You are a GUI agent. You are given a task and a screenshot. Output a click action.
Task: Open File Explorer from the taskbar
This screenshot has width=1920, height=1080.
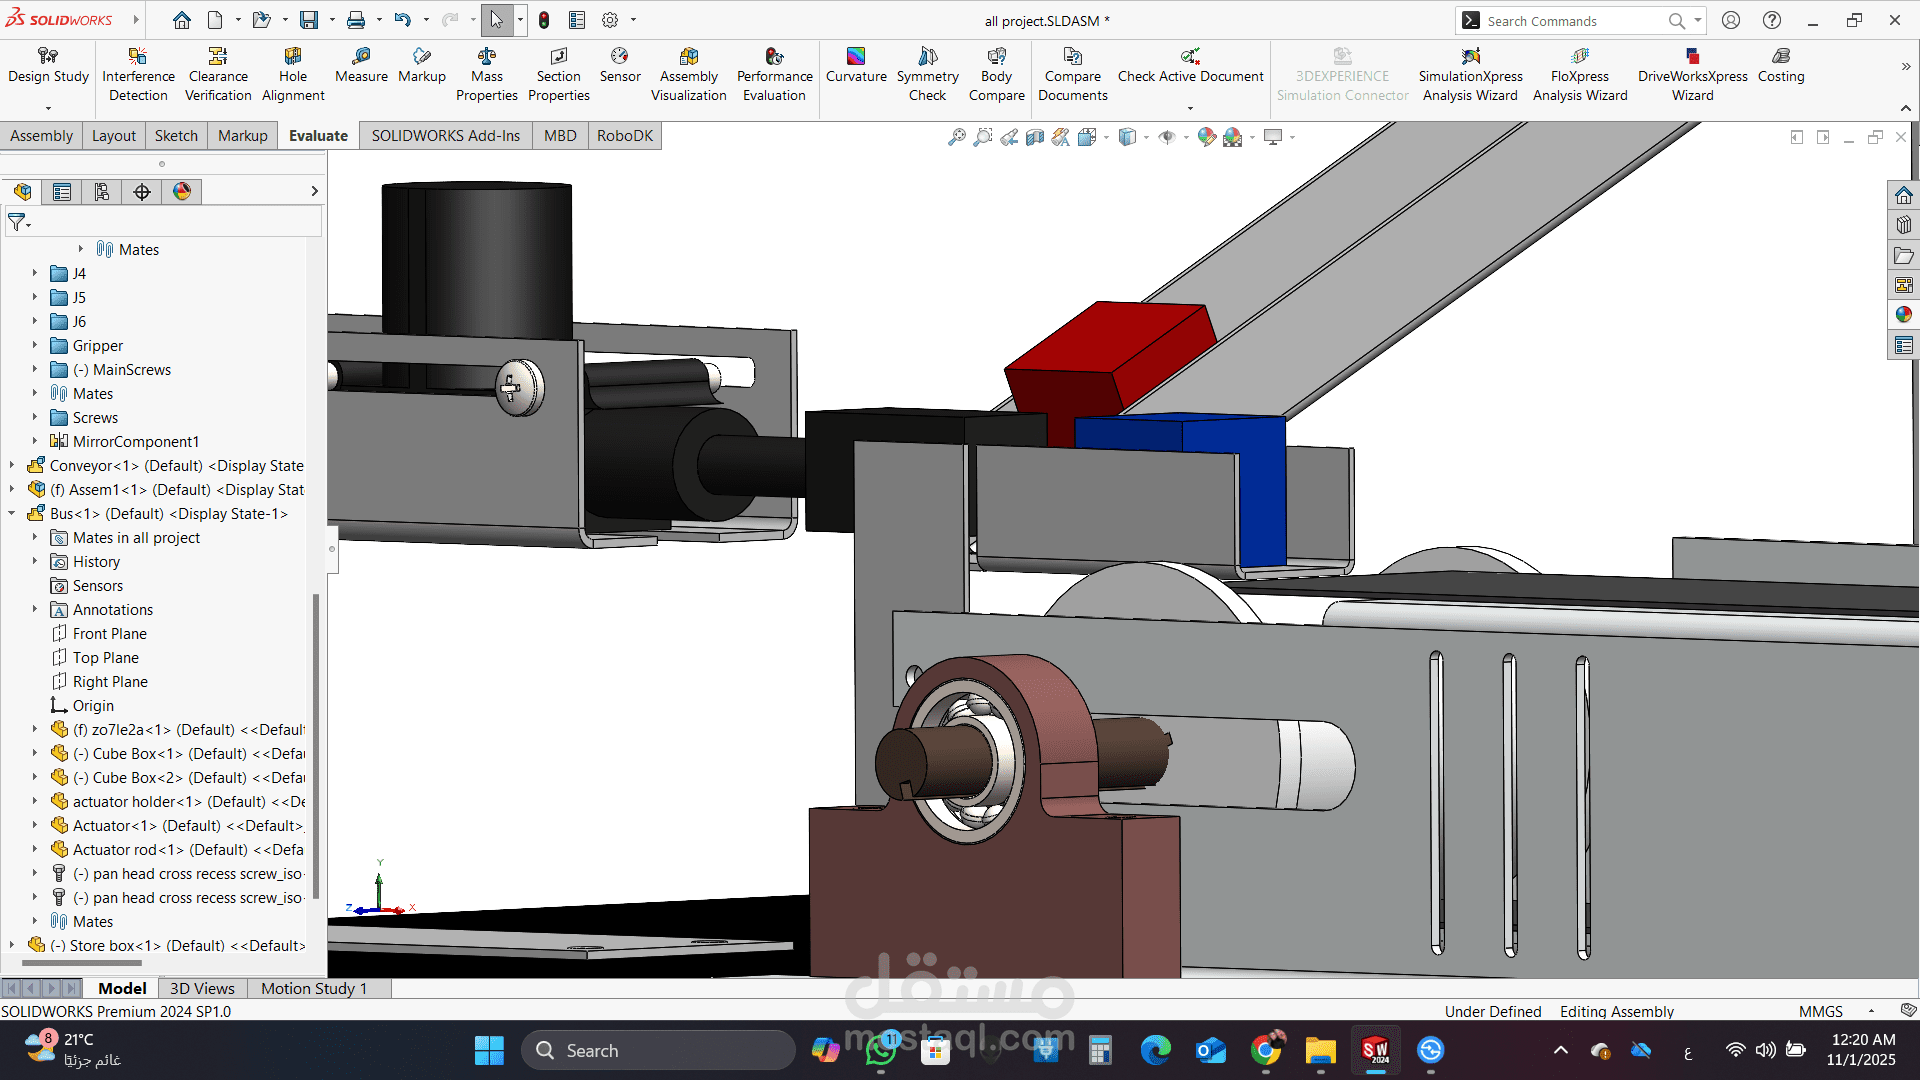[1320, 1050]
